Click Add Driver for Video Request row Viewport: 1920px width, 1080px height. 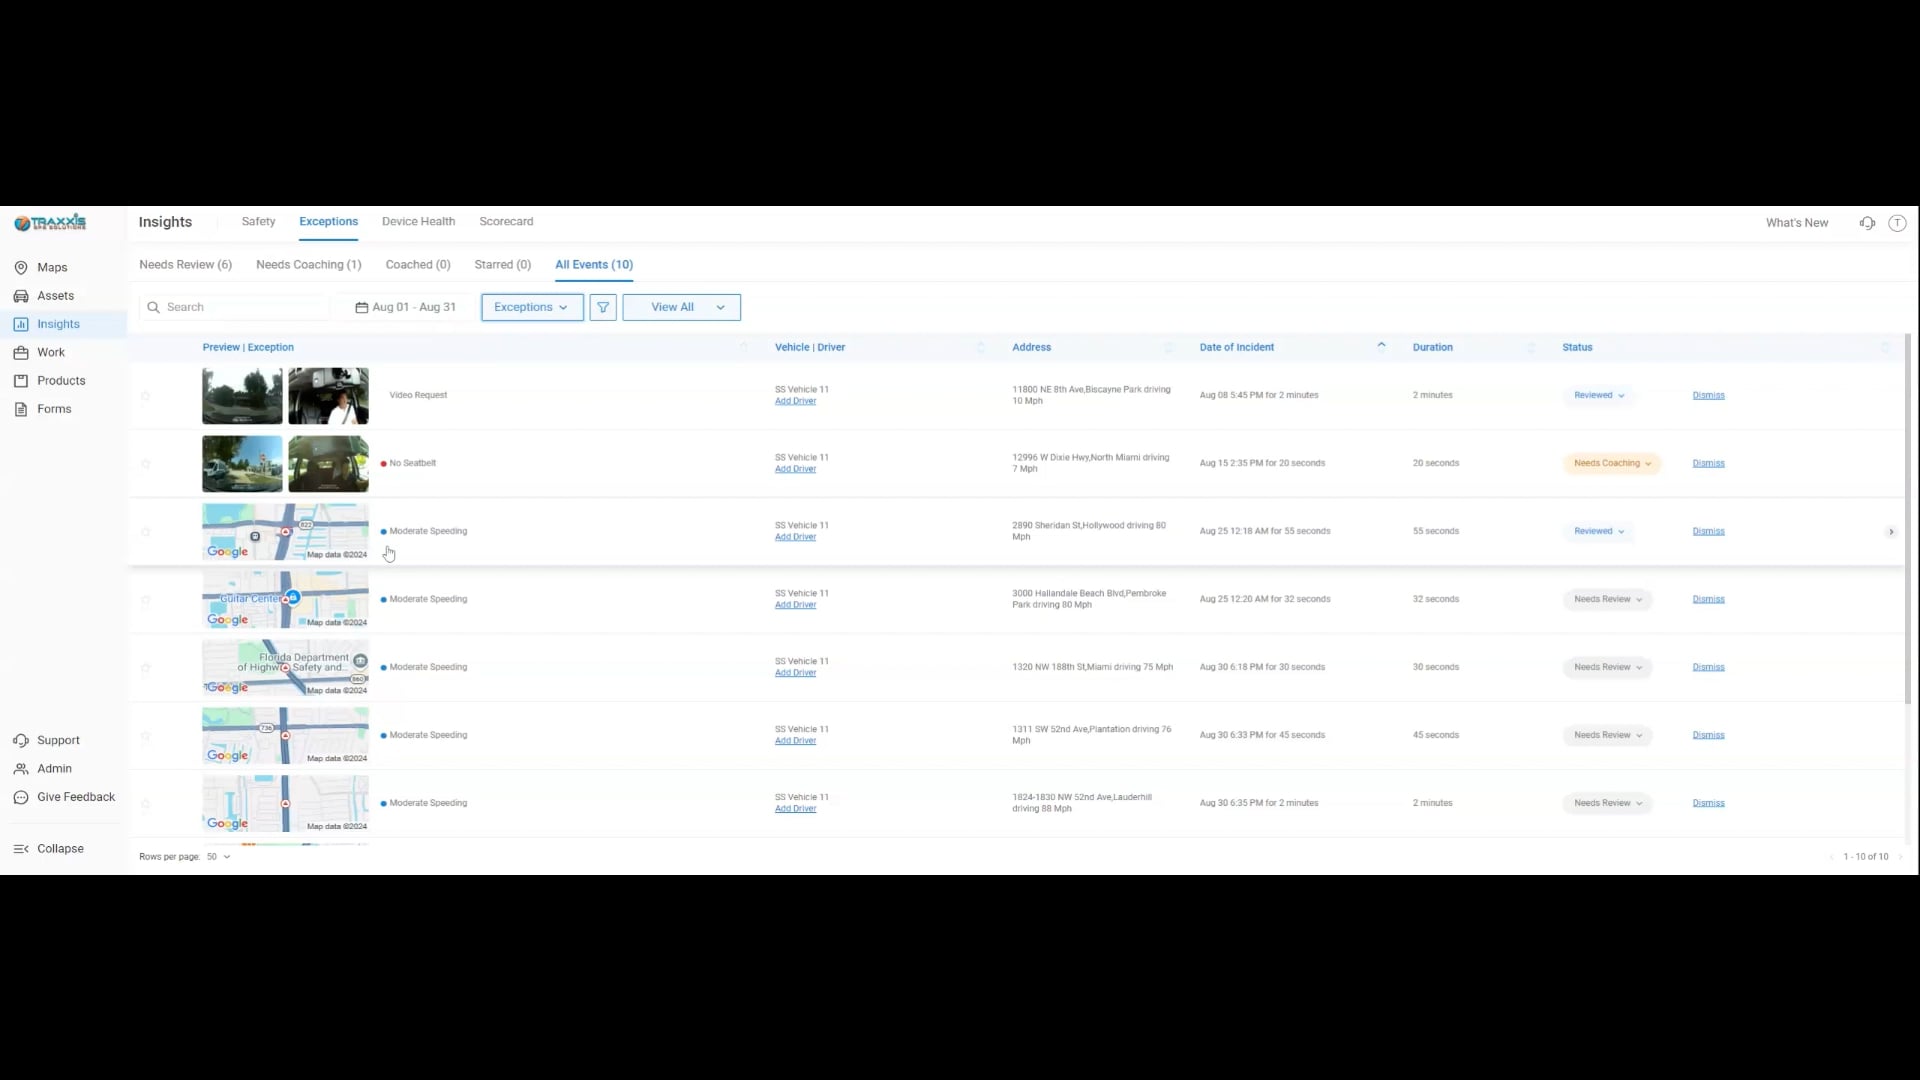click(795, 401)
